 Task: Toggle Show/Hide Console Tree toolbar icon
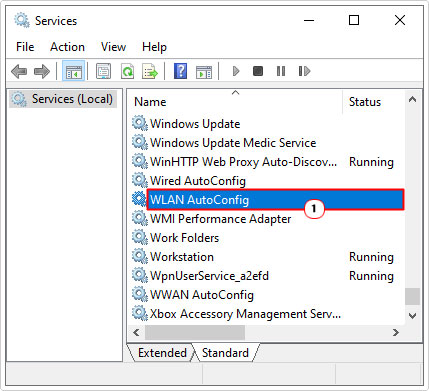[x=73, y=71]
